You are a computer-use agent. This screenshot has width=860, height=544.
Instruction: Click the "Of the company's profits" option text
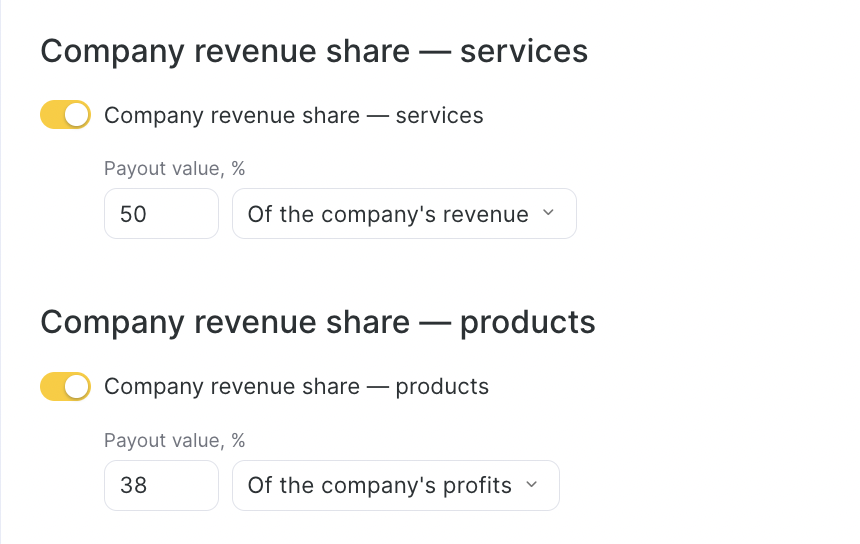[380, 486]
